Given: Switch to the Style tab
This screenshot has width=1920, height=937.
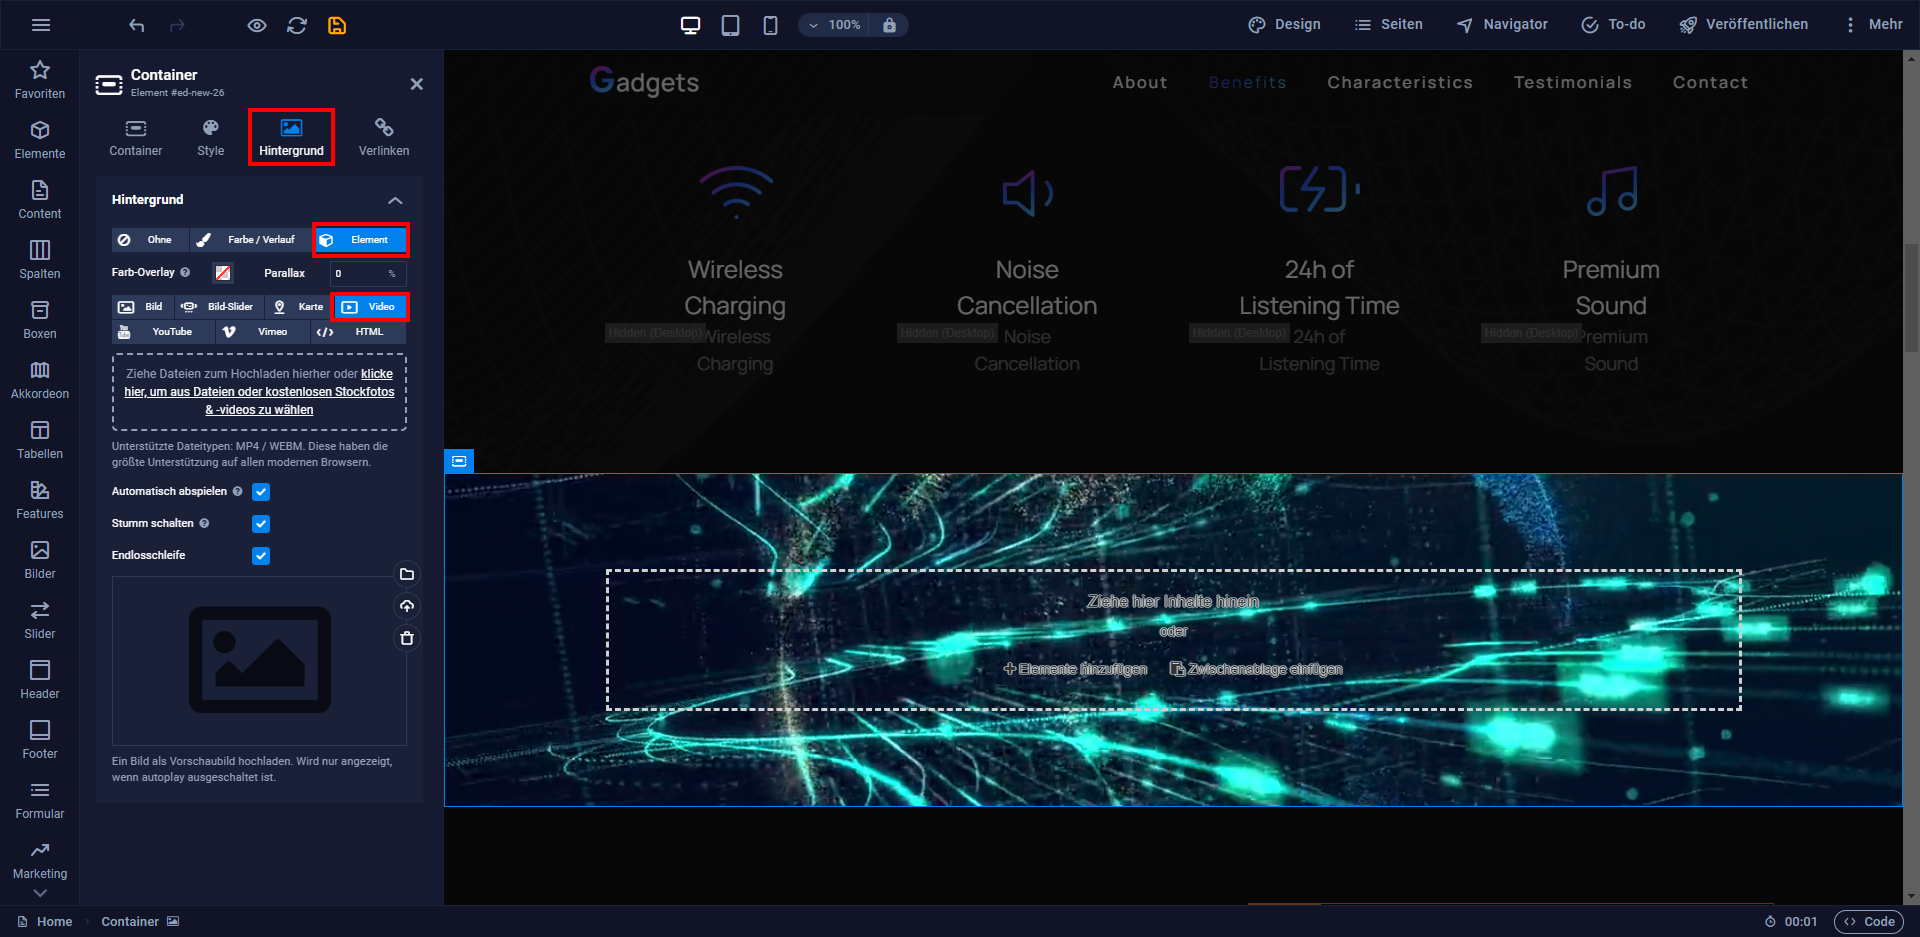Looking at the screenshot, I should pos(211,138).
